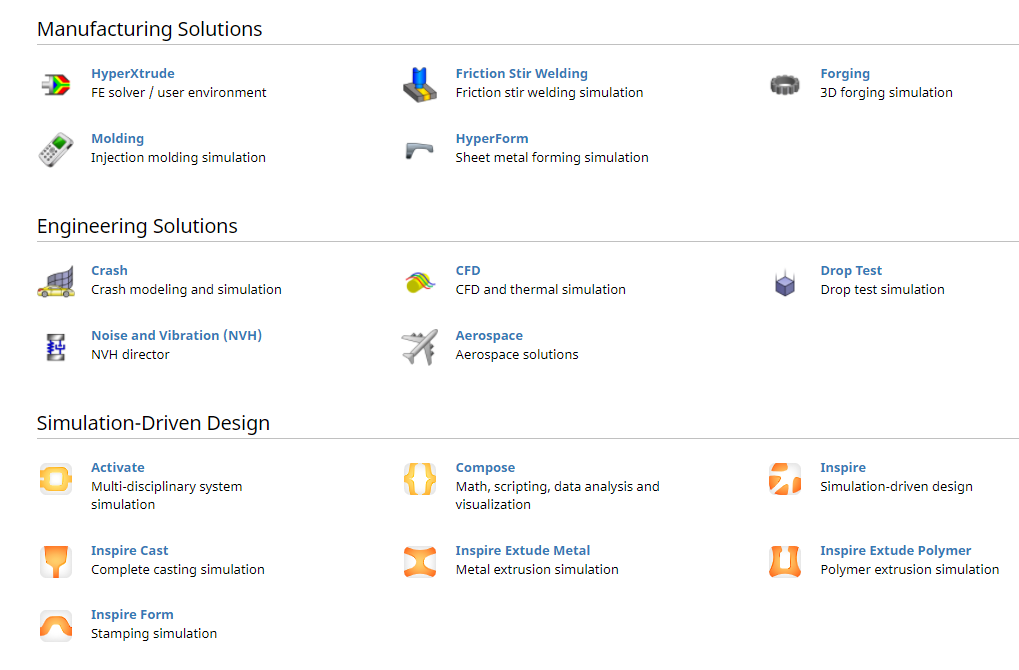
Task: Click the Inspire orange icon
Action: pyautogui.click(x=784, y=479)
